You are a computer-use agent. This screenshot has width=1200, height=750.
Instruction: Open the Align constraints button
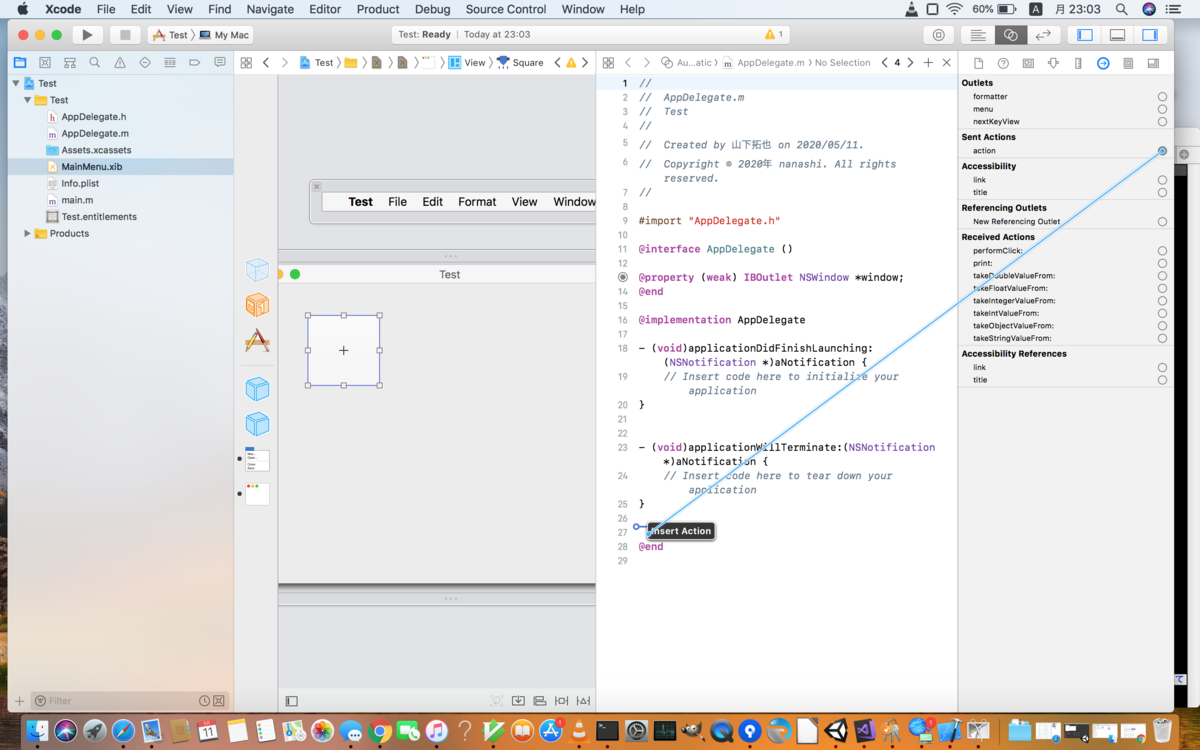(x=540, y=701)
